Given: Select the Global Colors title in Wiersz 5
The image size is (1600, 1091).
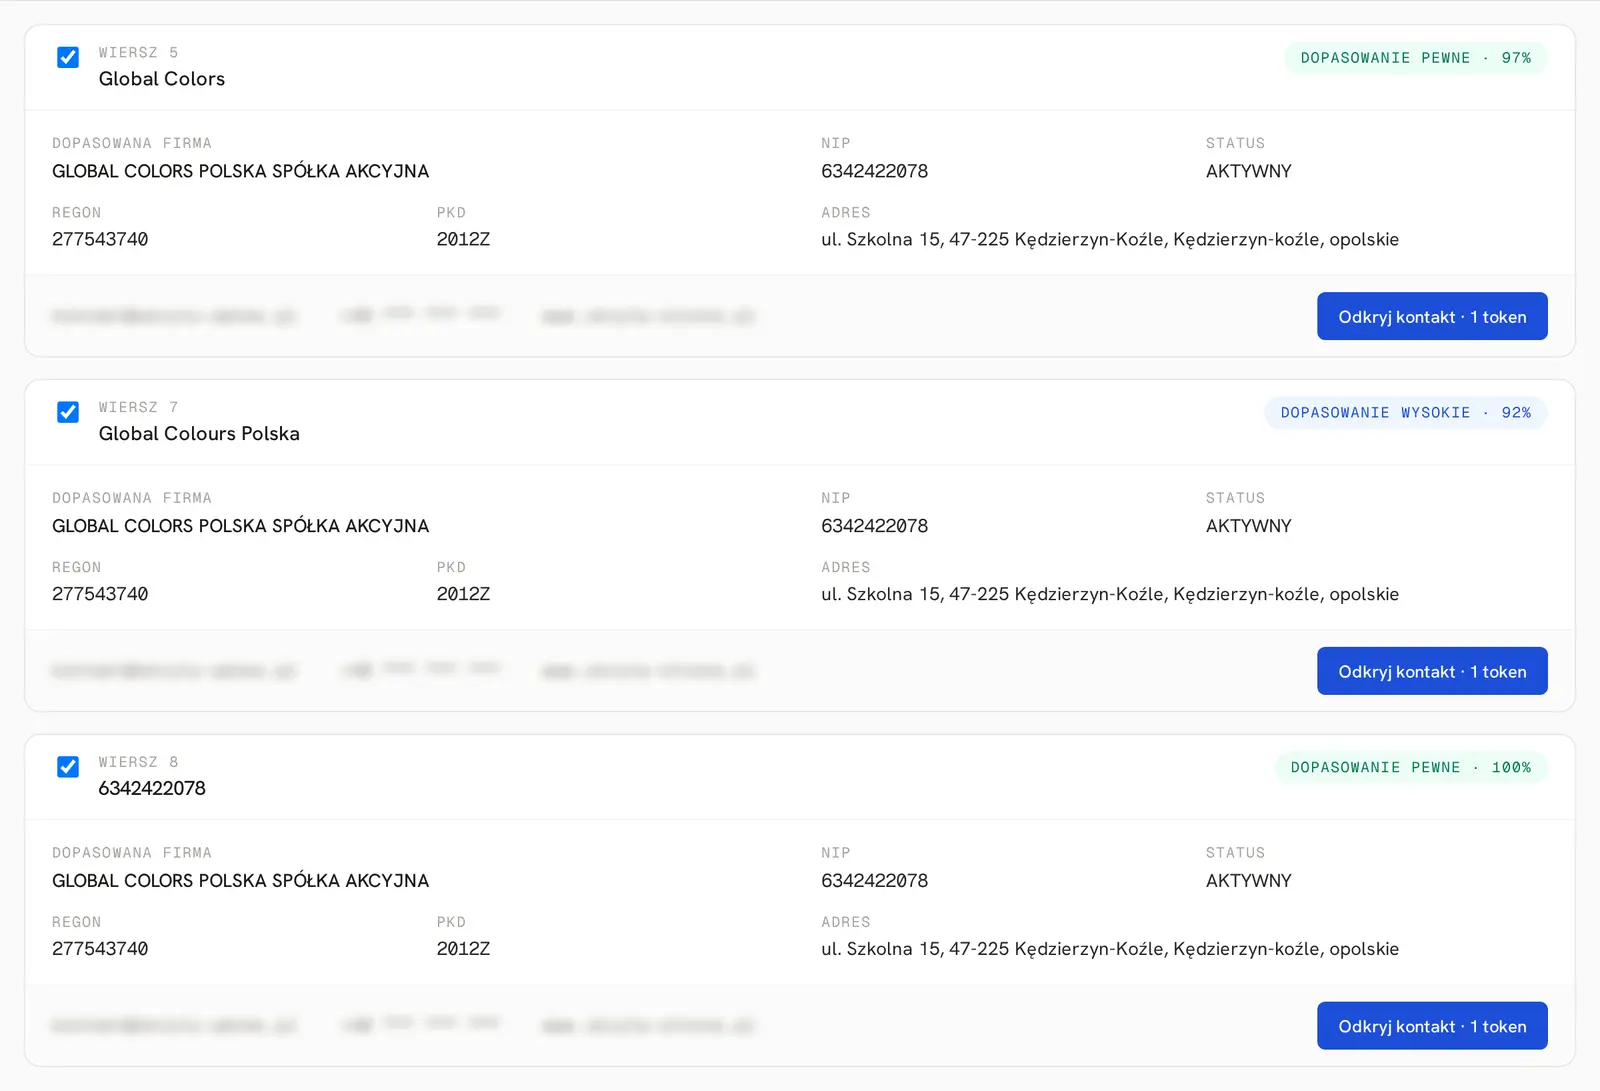Looking at the screenshot, I should [162, 79].
